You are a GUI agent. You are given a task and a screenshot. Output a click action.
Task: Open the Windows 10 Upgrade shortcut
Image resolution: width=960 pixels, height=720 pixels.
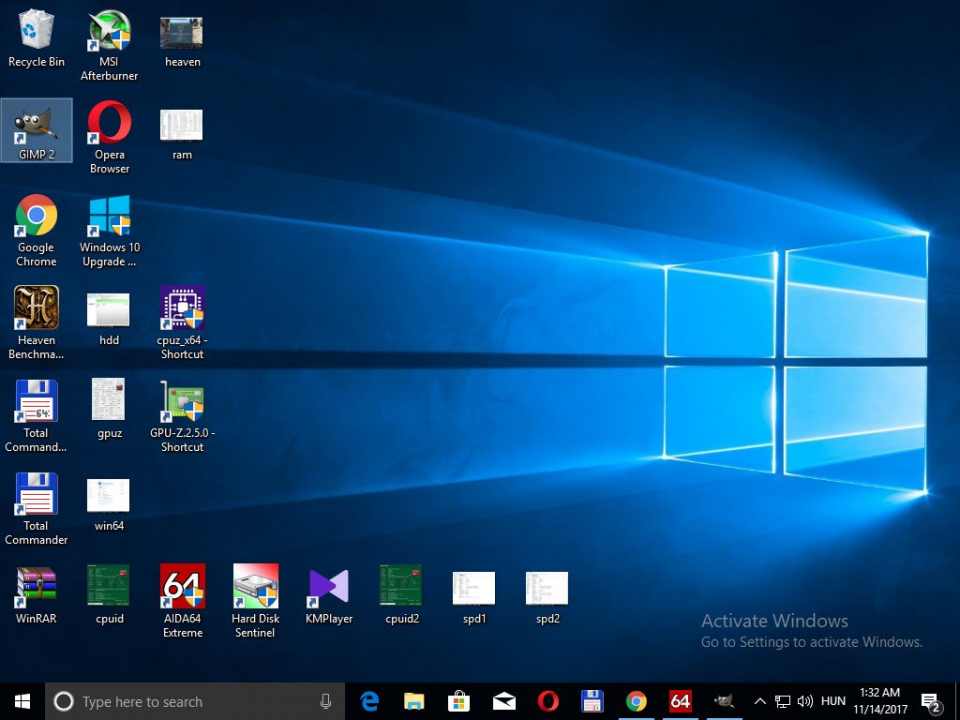(x=109, y=230)
